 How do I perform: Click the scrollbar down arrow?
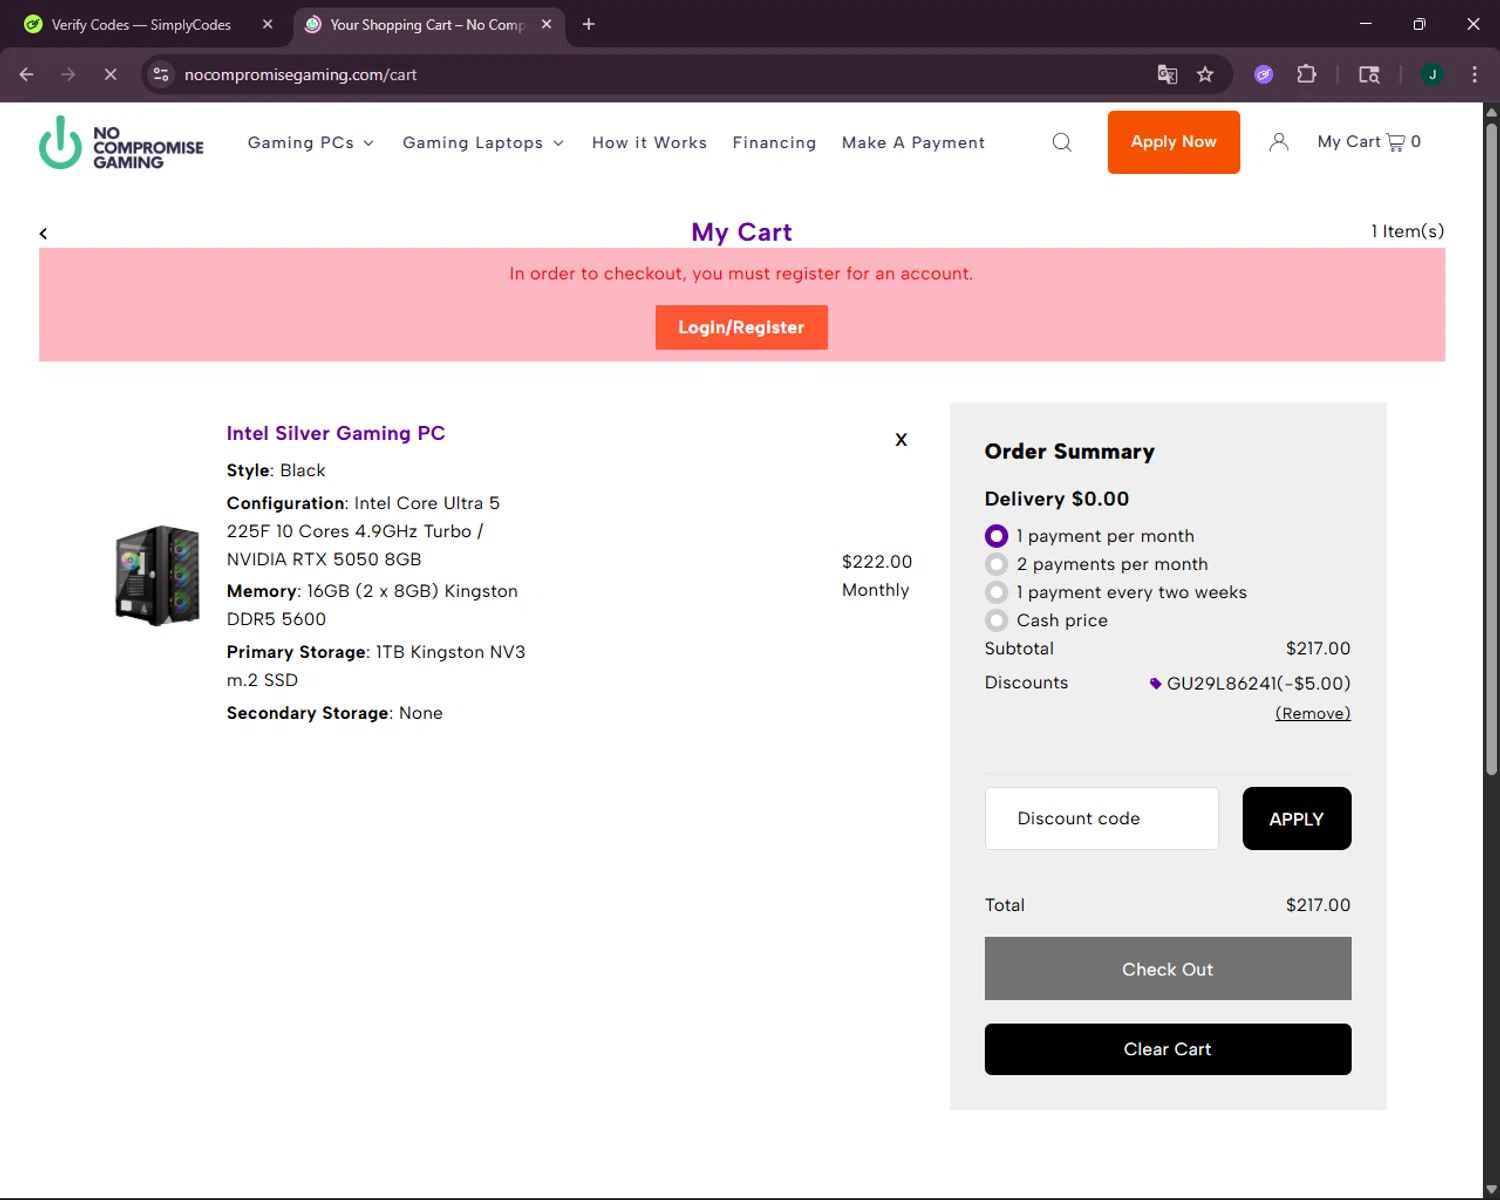click(1491, 1189)
